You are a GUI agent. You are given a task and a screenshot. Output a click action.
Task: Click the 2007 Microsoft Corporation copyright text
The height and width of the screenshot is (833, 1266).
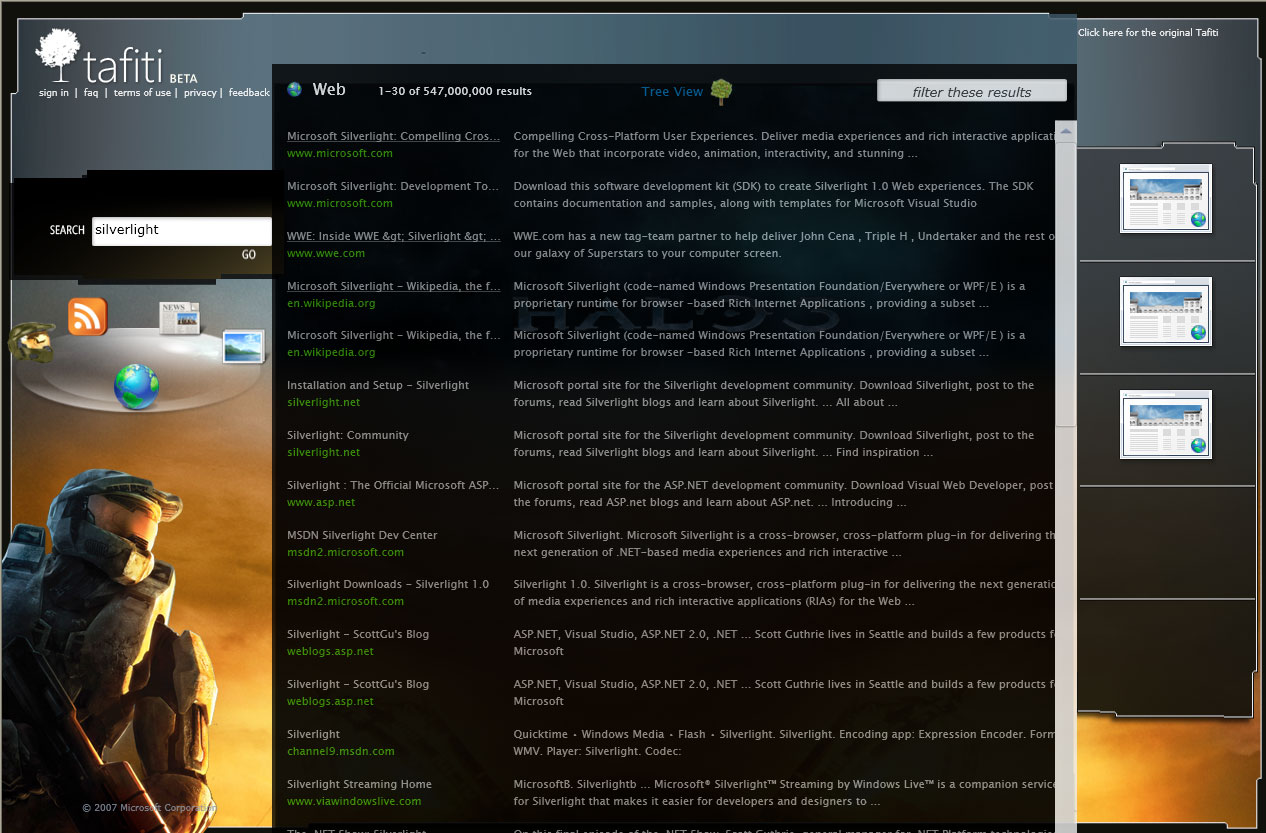(x=148, y=808)
